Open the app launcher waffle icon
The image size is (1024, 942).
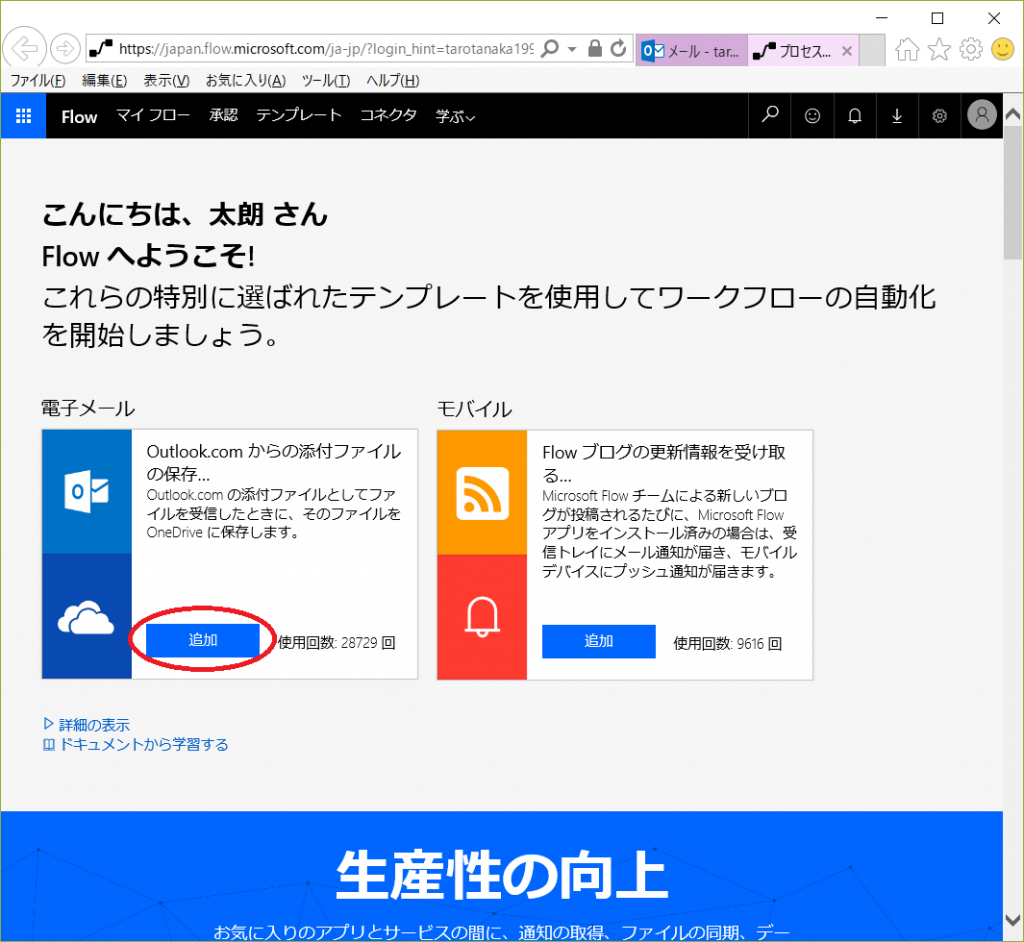24,116
